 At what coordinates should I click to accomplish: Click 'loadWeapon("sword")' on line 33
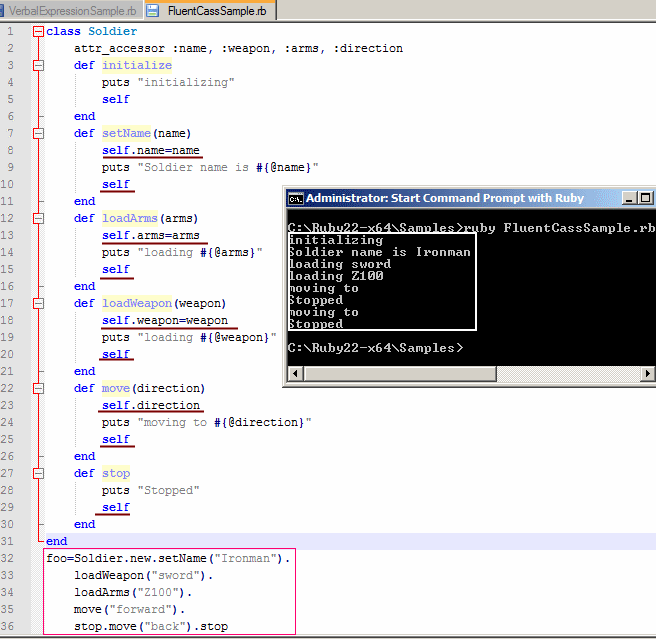pos(140,575)
